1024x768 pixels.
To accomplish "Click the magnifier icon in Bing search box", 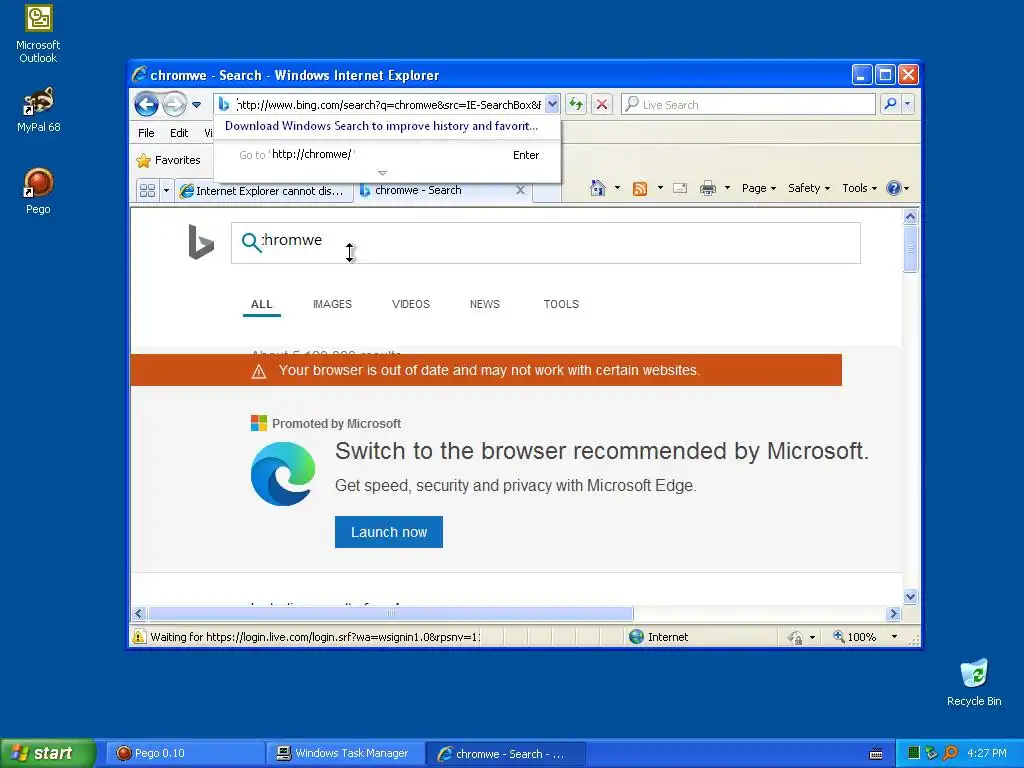I will click(251, 242).
